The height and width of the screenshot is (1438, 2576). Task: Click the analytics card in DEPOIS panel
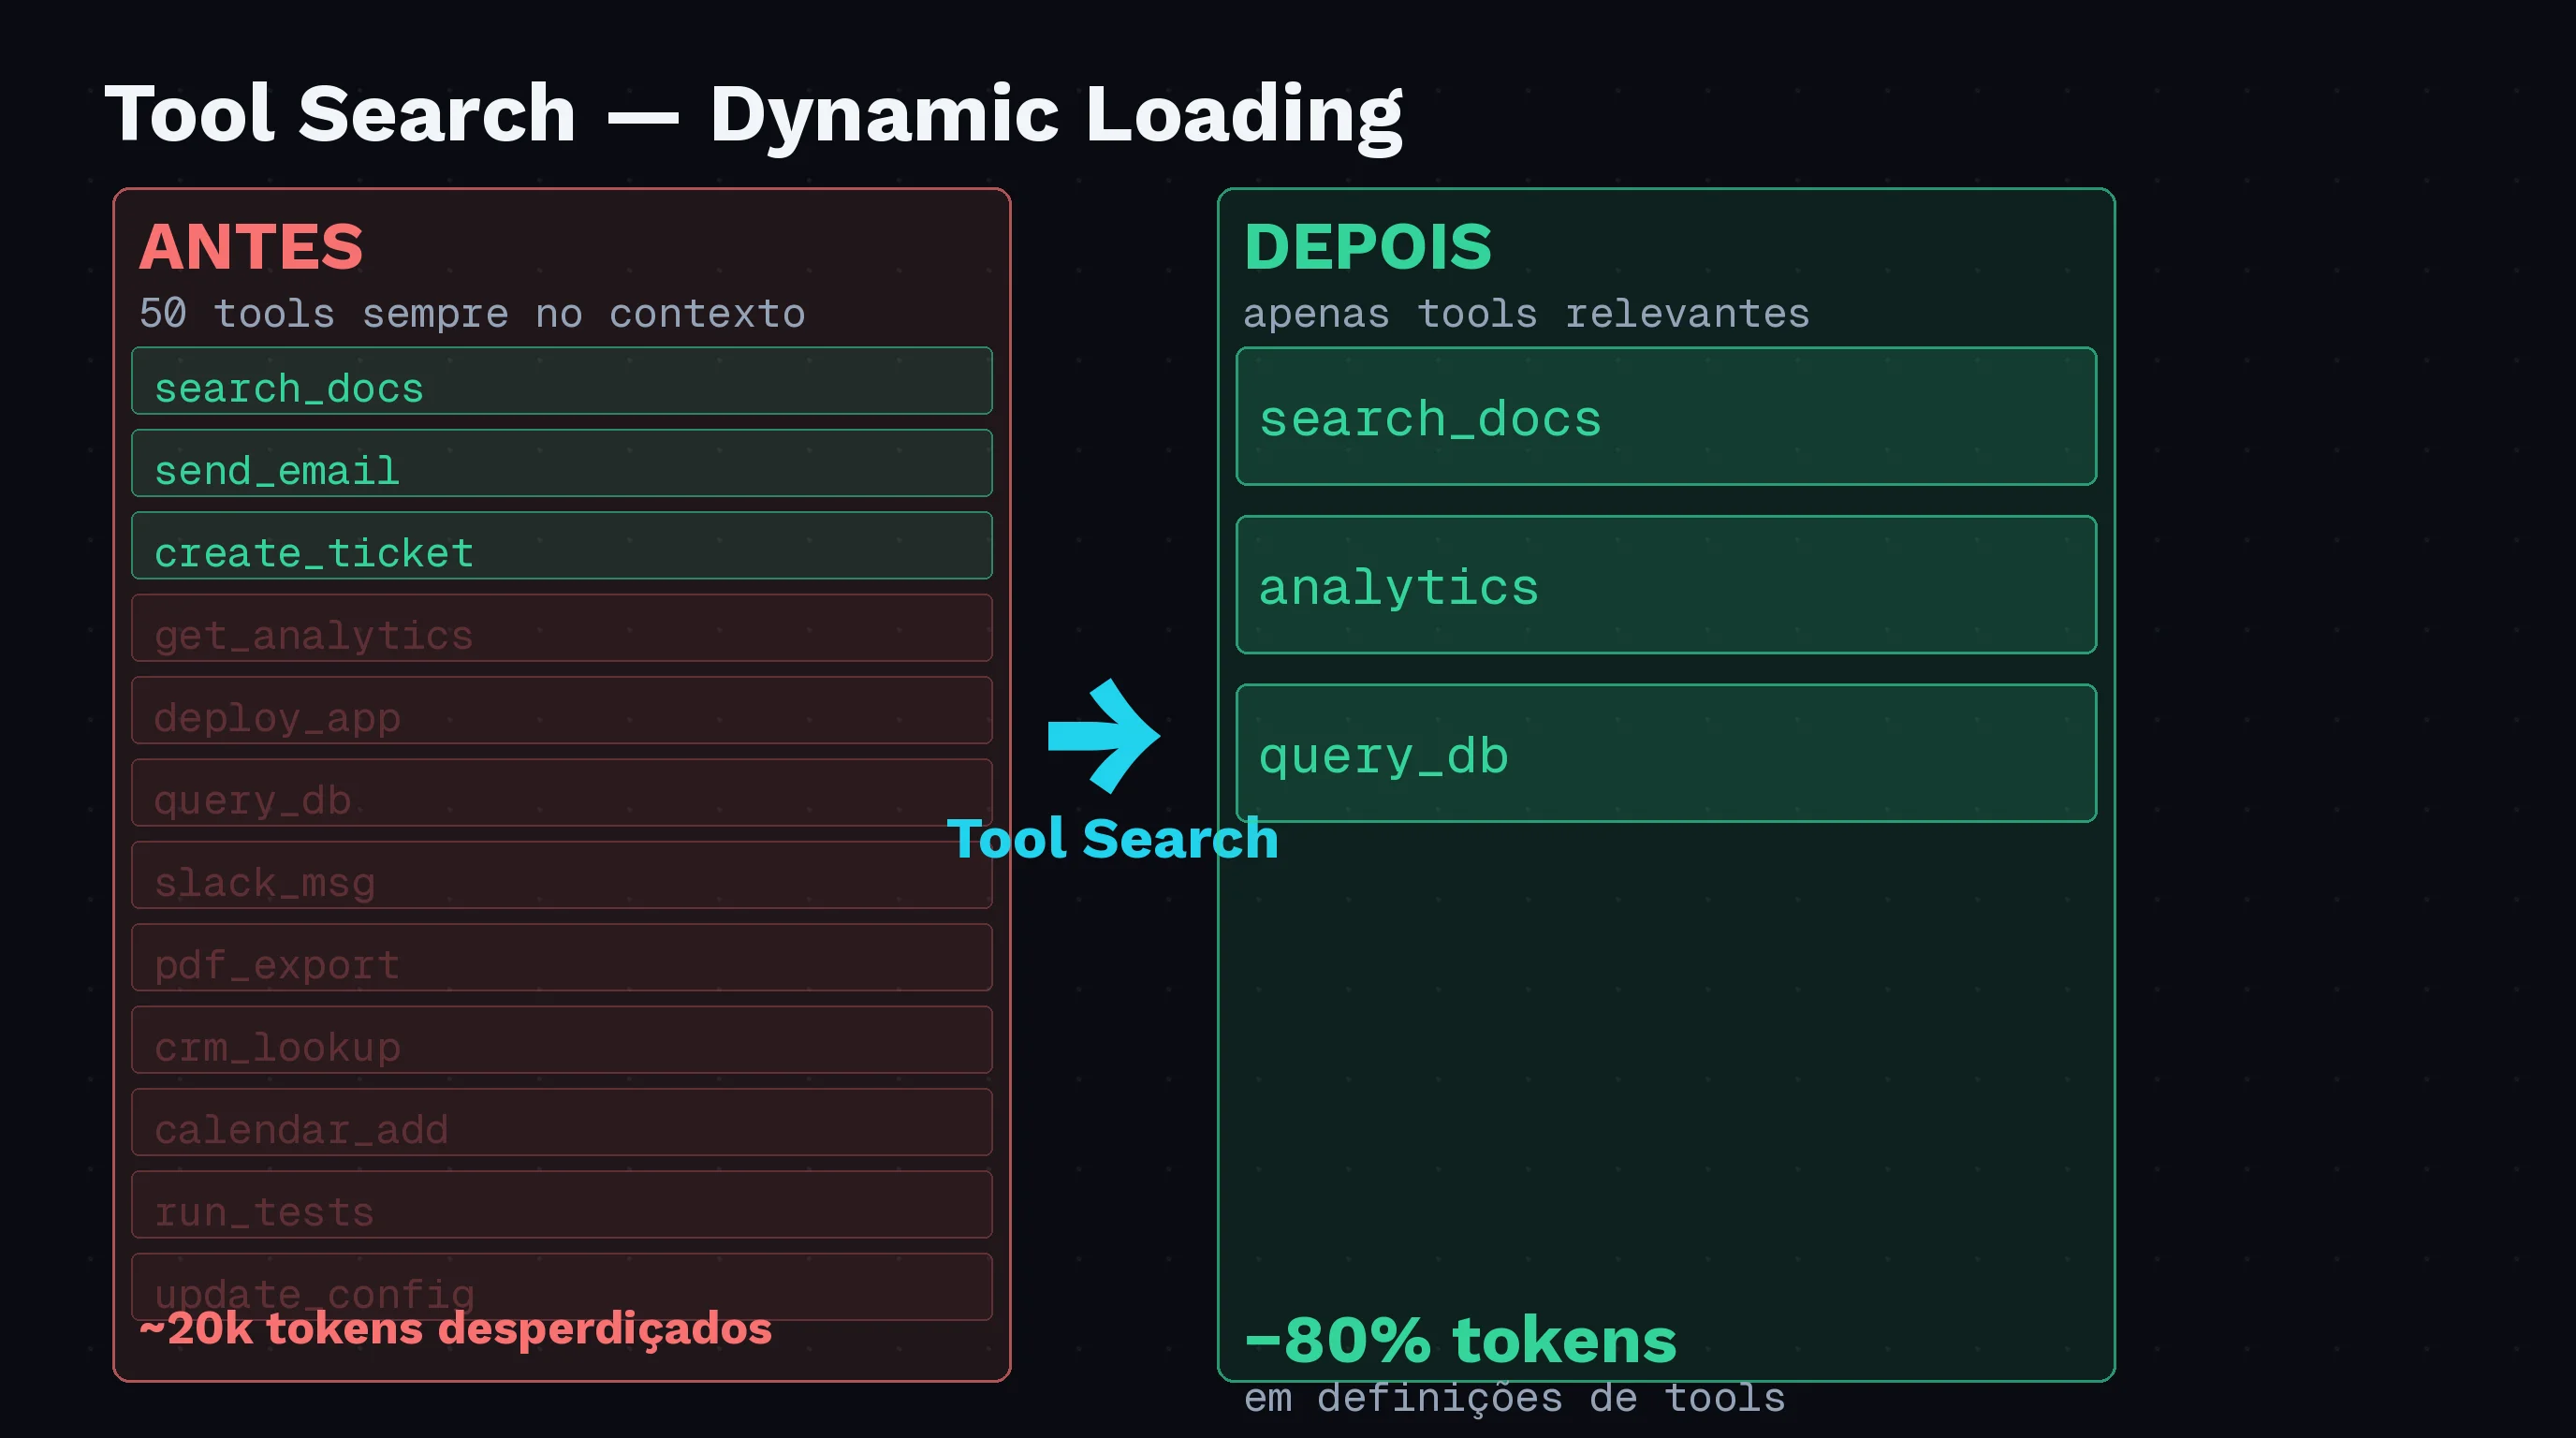(1666, 585)
